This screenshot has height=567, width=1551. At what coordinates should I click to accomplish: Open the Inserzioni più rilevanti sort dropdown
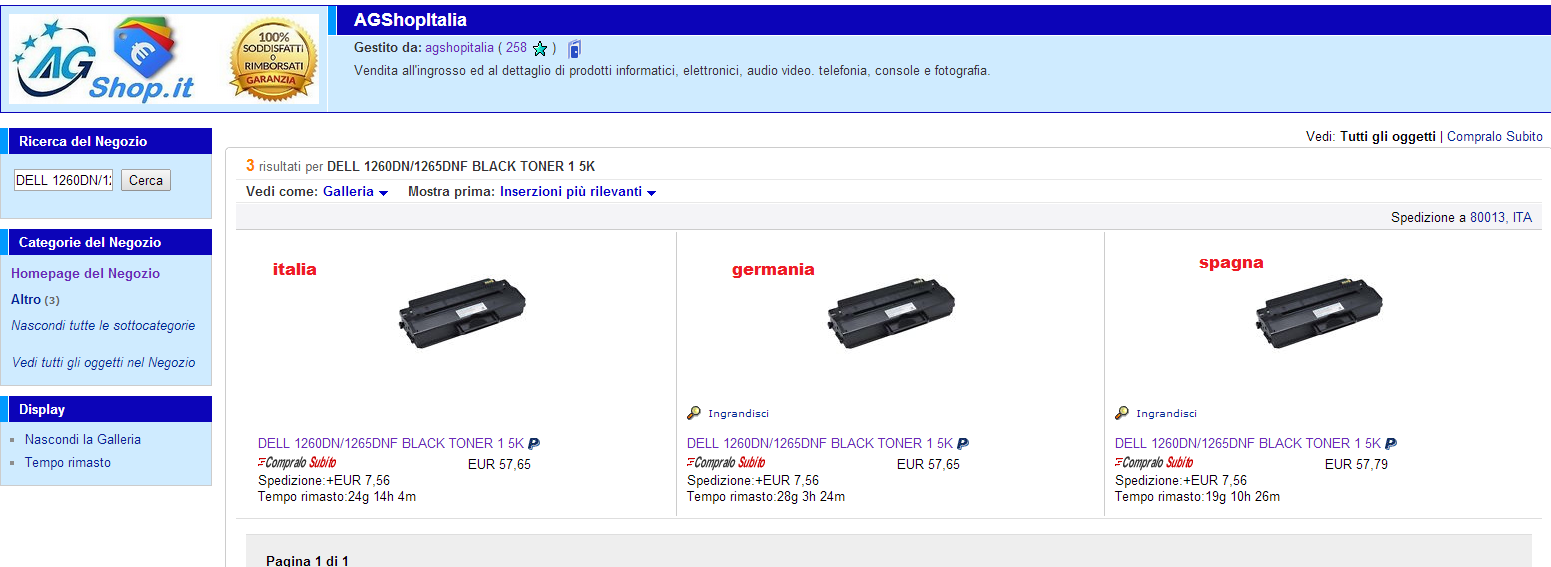tap(578, 191)
